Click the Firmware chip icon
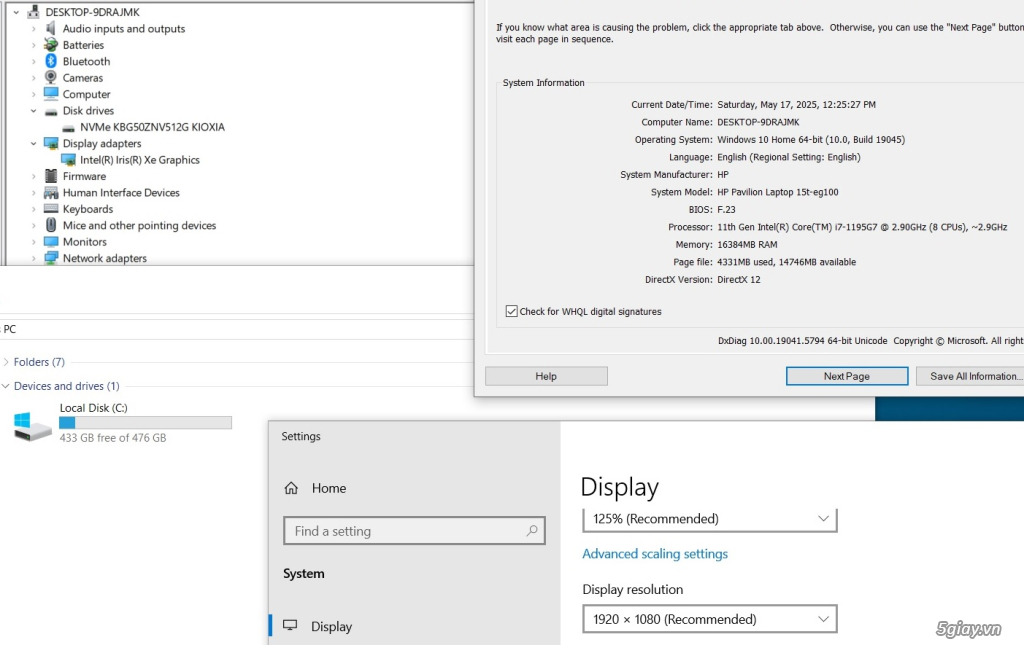The width and height of the screenshot is (1024, 645). [x=51, y=176]
